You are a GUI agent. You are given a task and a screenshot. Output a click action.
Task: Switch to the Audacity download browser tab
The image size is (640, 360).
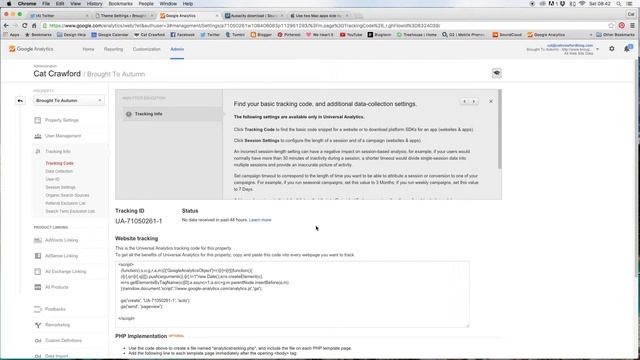[x=254, y=16]
